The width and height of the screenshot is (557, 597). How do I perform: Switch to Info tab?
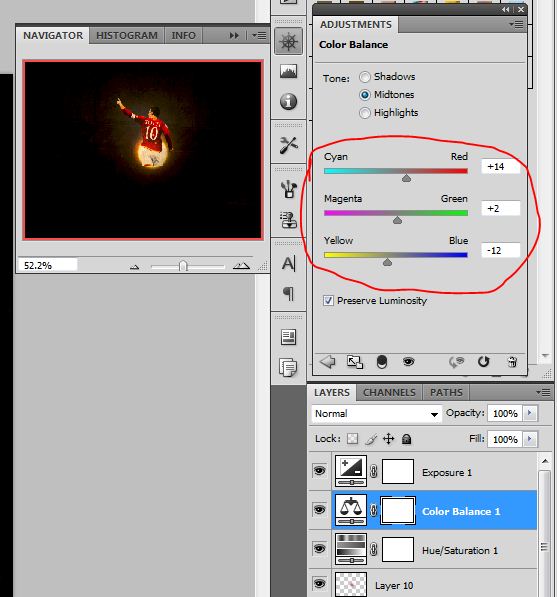184,35
